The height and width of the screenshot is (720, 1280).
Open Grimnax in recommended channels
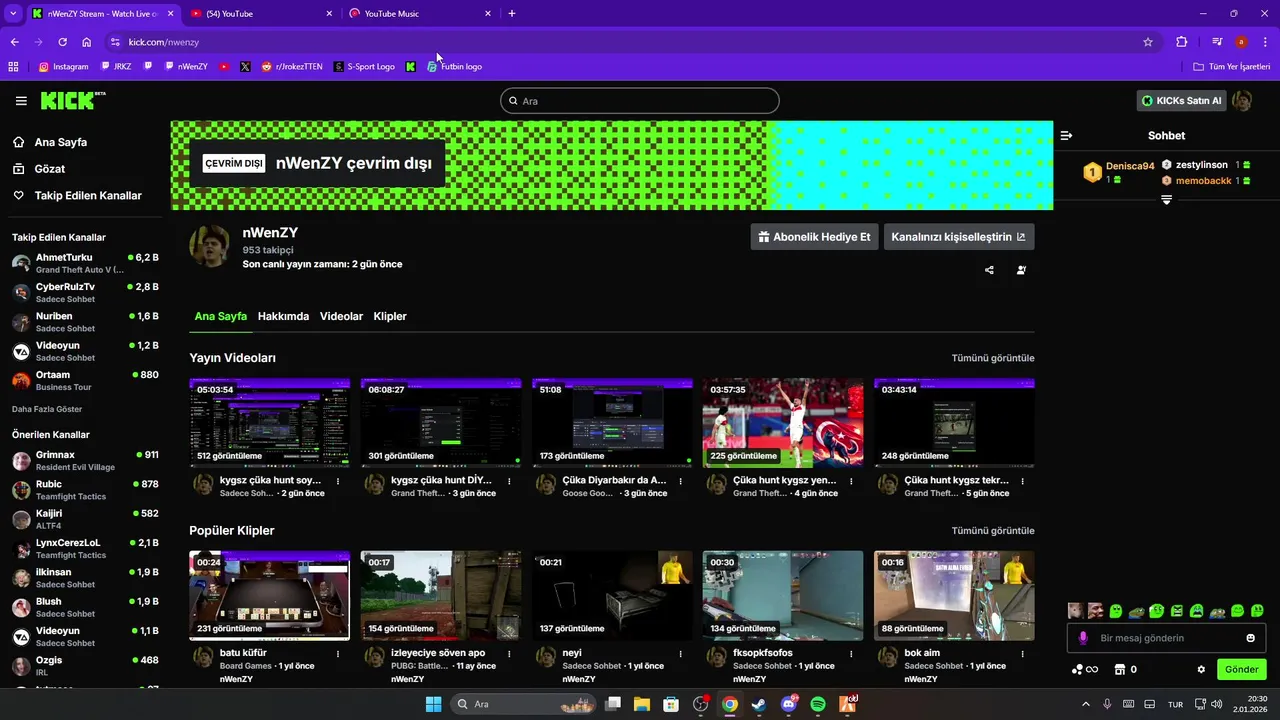(x=85, y=460)
